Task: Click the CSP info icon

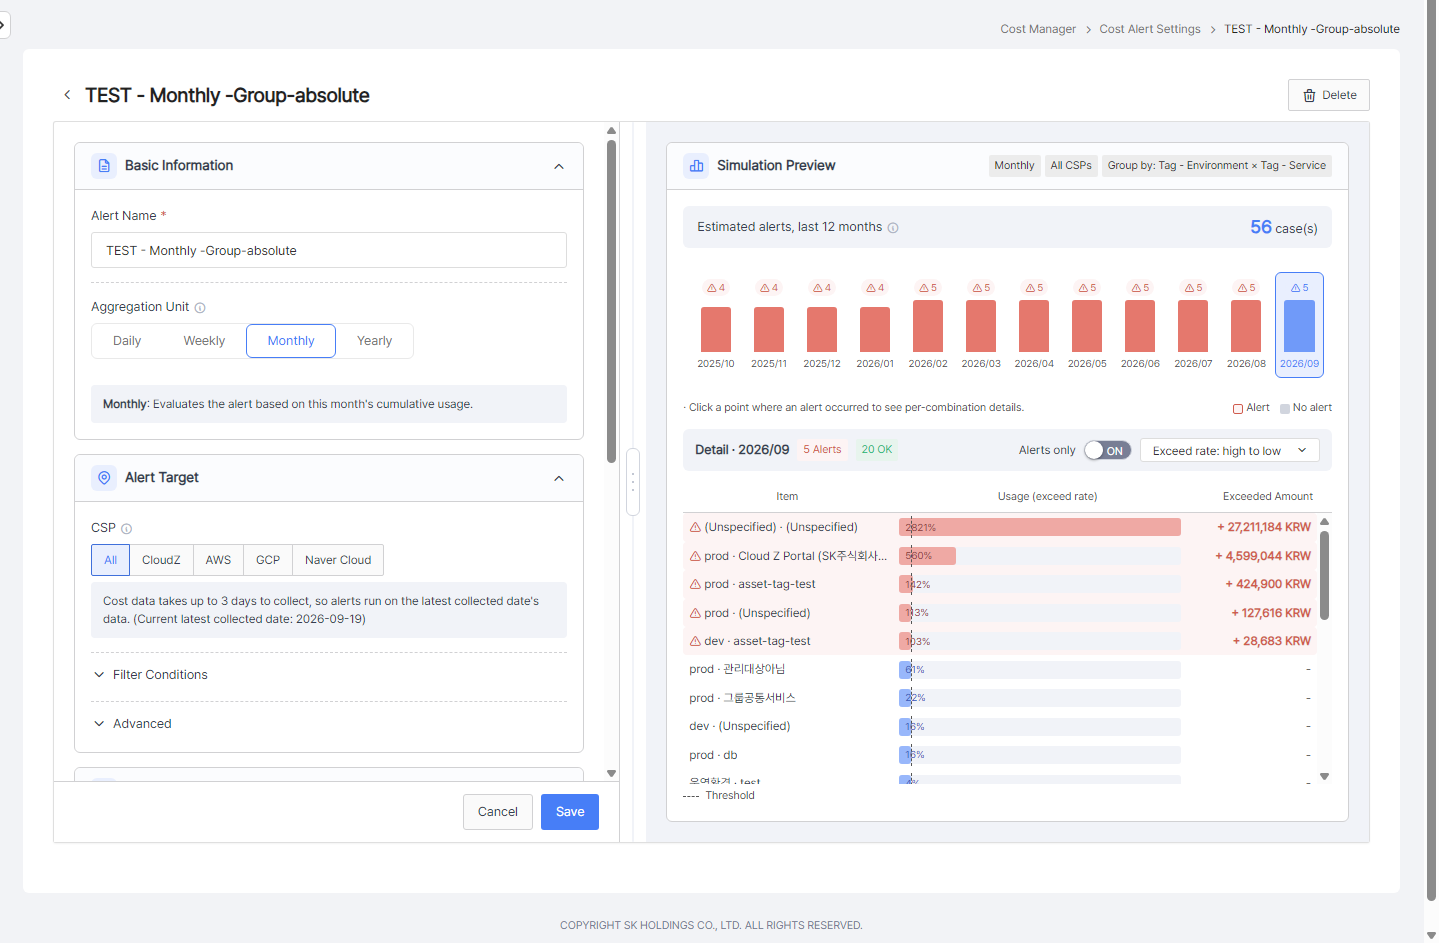Action: (x=127, y=529)
